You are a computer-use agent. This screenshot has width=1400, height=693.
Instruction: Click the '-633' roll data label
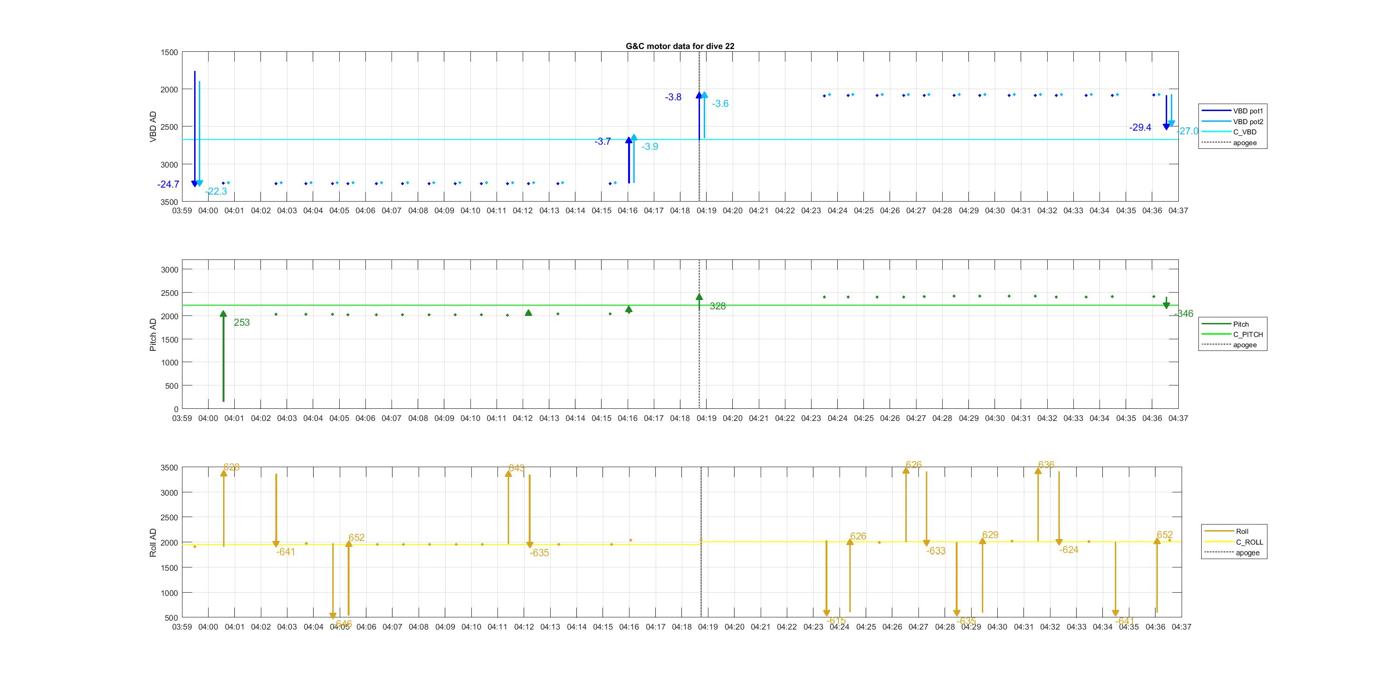click(936, 551)
